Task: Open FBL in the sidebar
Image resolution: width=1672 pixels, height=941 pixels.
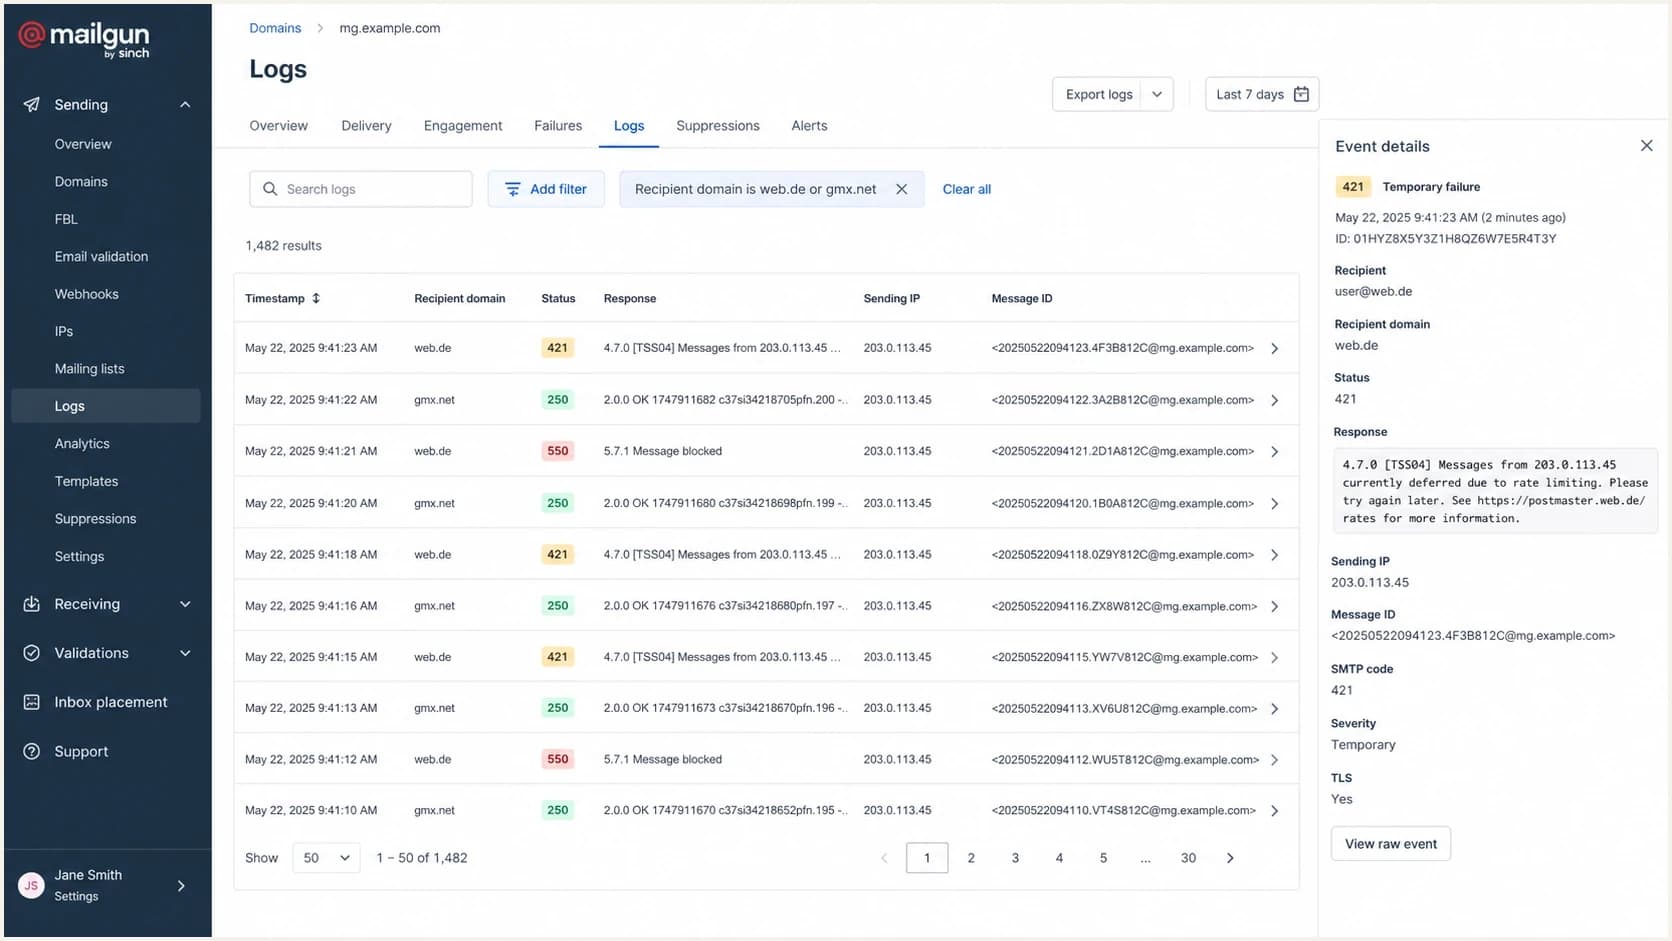Action: [x=66, y=219]
